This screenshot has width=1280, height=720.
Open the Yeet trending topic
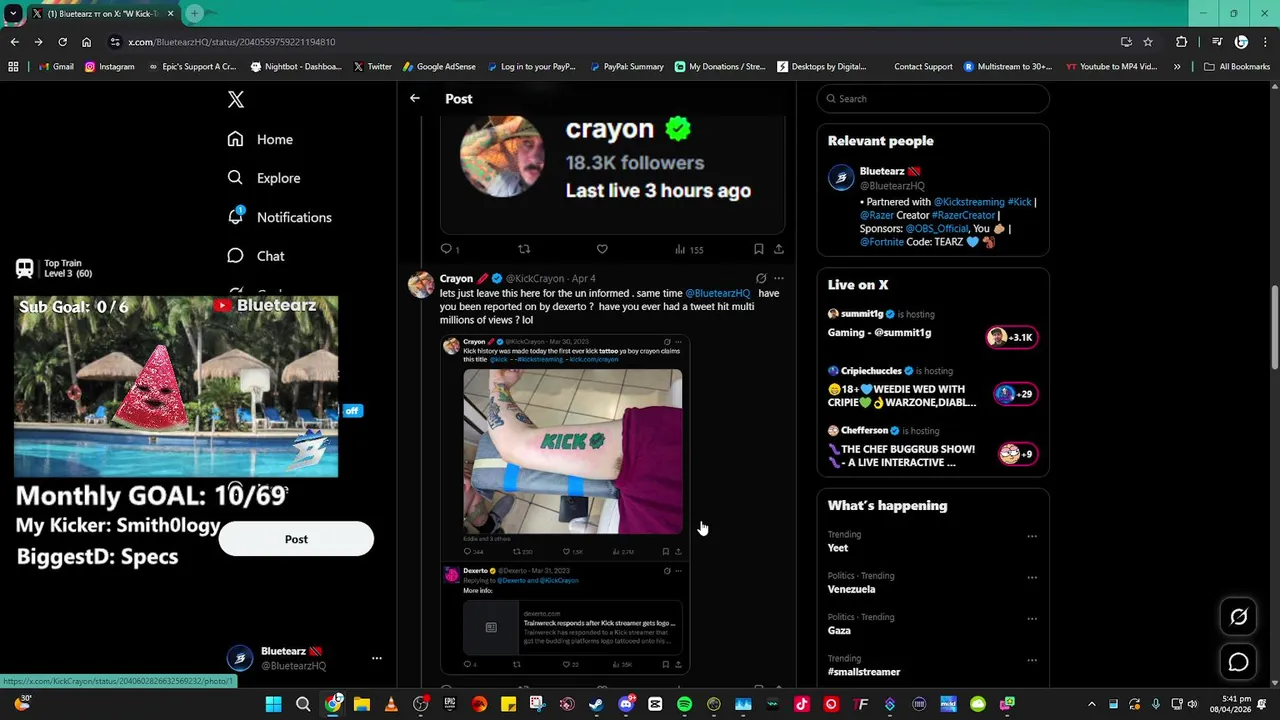point(838,548)
